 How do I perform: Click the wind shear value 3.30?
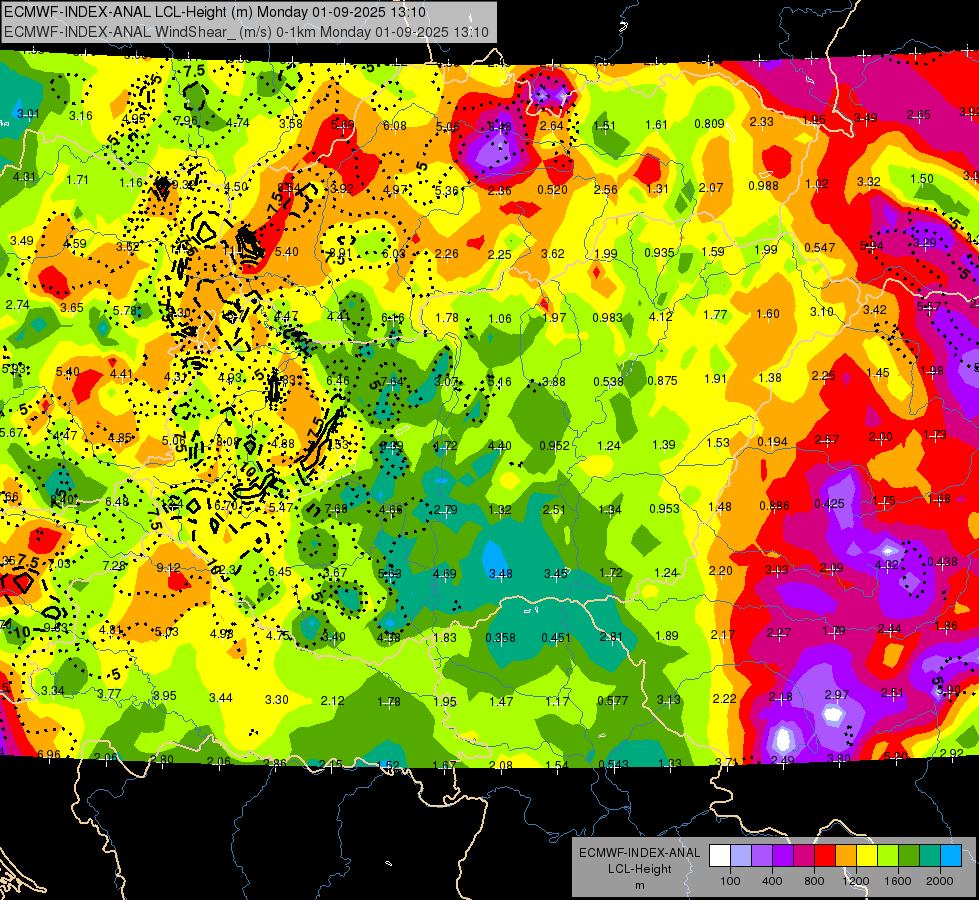click(277, 700)
